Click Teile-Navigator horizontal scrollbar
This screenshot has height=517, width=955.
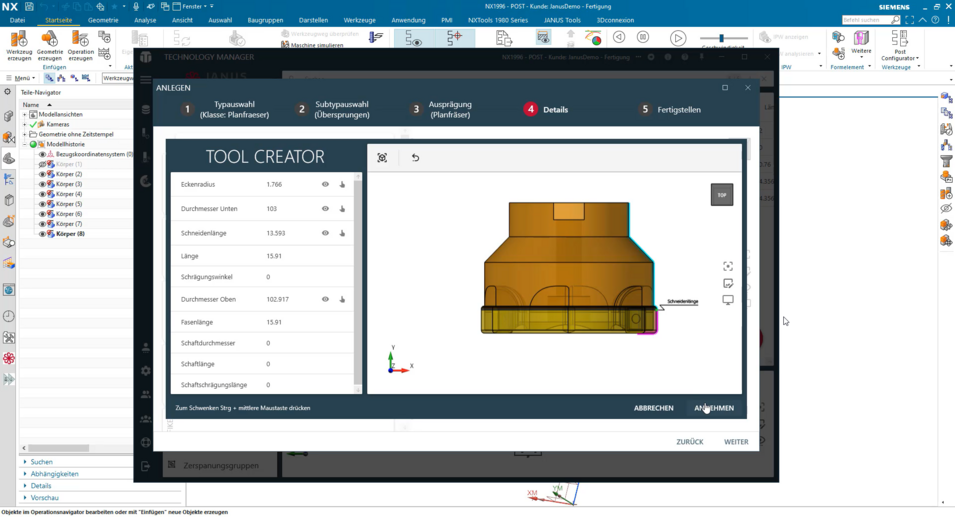59,448
